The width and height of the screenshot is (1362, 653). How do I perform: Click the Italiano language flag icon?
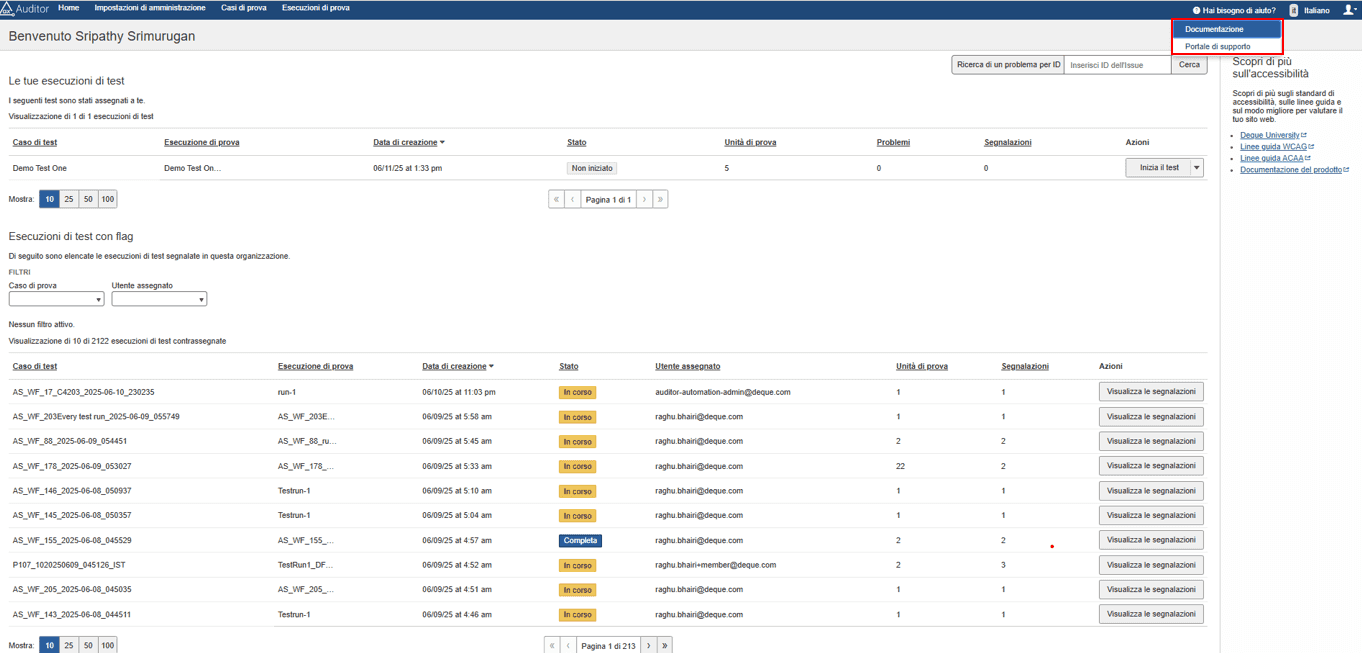coord(1294,10)
